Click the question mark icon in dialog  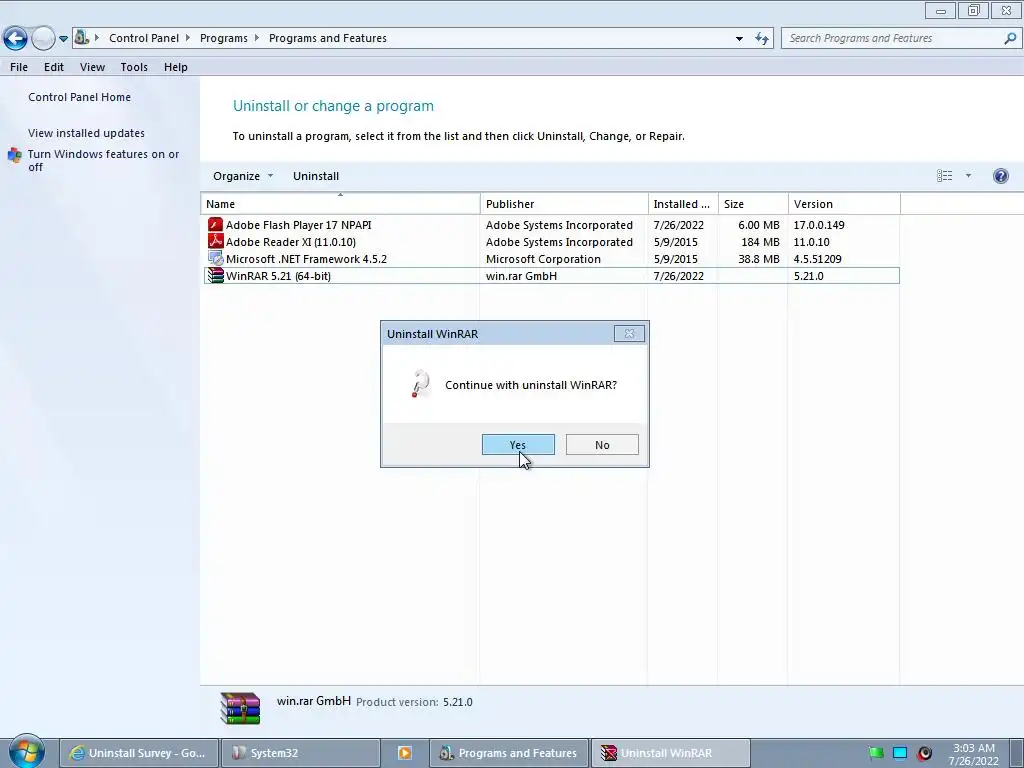tap(421, 384)
